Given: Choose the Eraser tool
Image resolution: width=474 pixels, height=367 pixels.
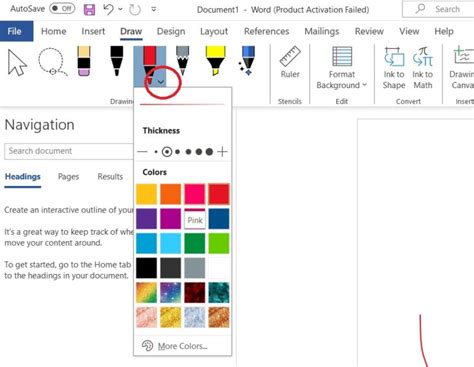Looking at the screenshot, I should tap(84, 61).
